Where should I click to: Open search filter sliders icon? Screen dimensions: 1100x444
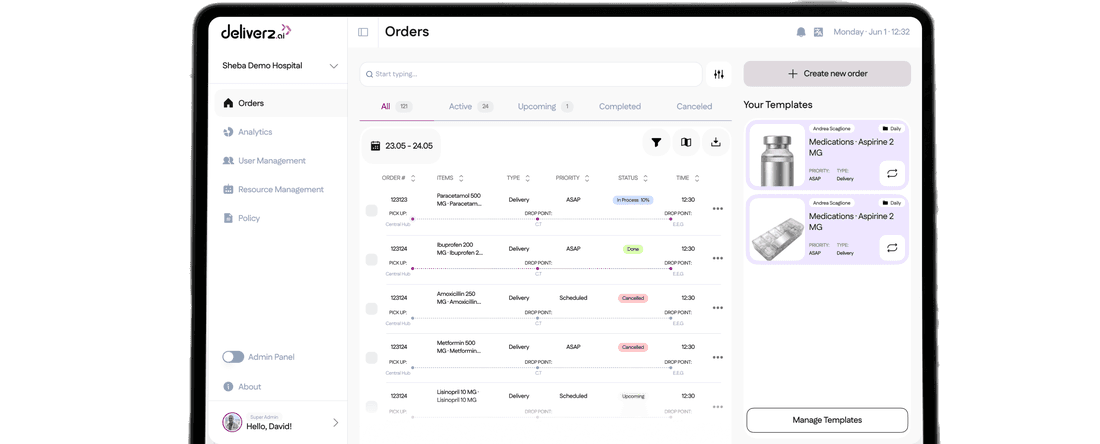point(718,74)
